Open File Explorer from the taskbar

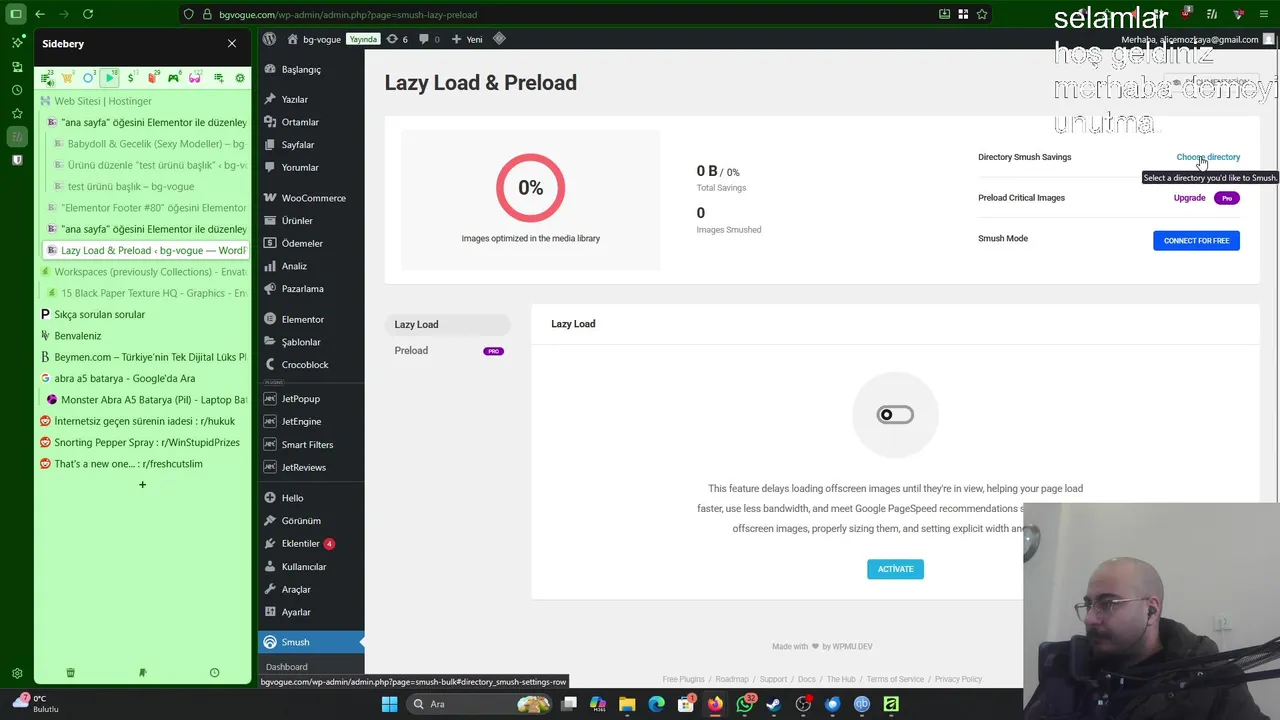[x=627, y=704]
